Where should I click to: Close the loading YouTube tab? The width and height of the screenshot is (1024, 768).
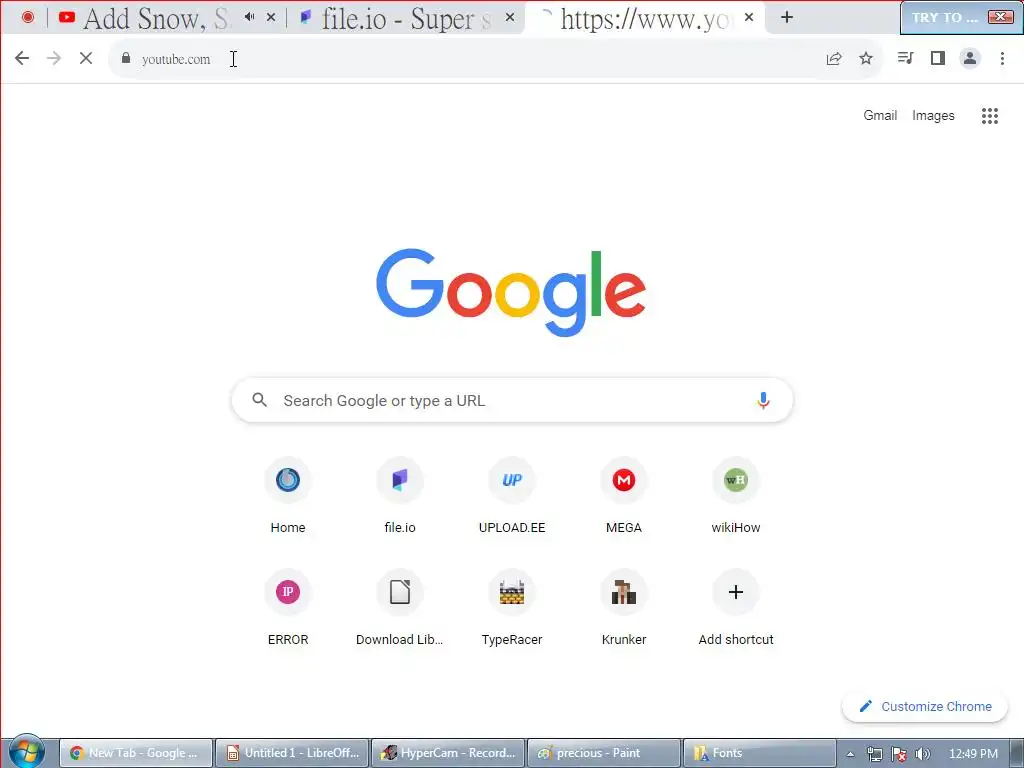click(749, 17)
